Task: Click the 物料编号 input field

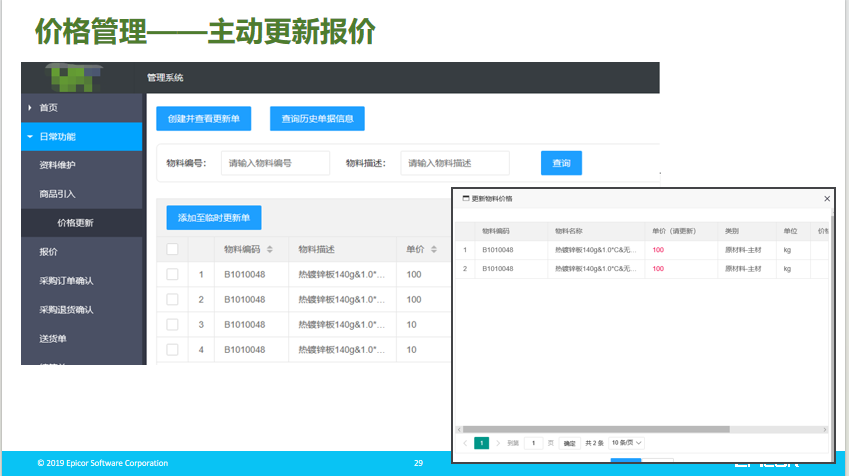Action: [275, 163]
